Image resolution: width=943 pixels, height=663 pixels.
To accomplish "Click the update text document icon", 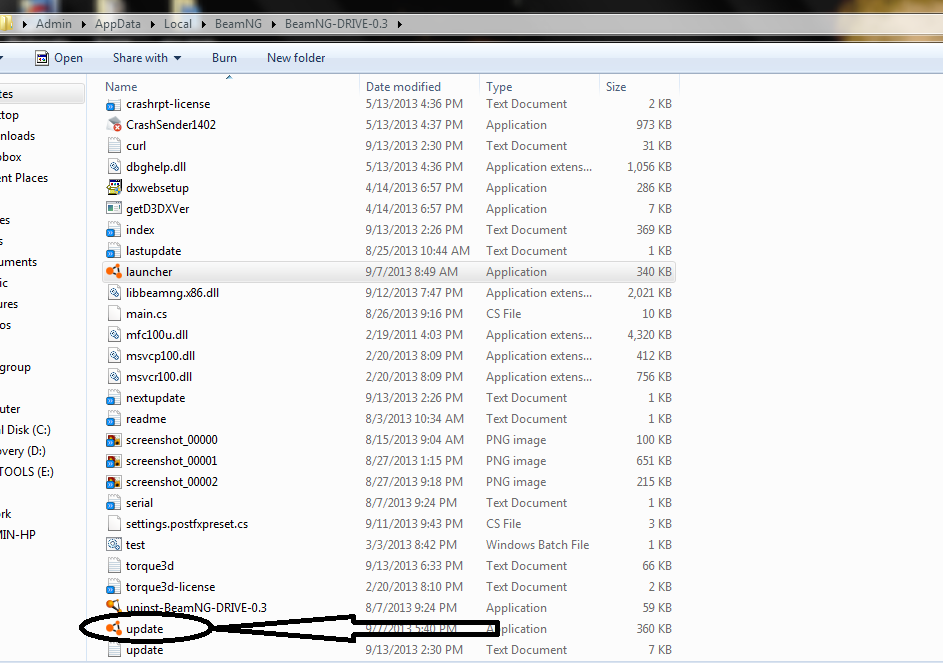I will click(x=114, y=650).
